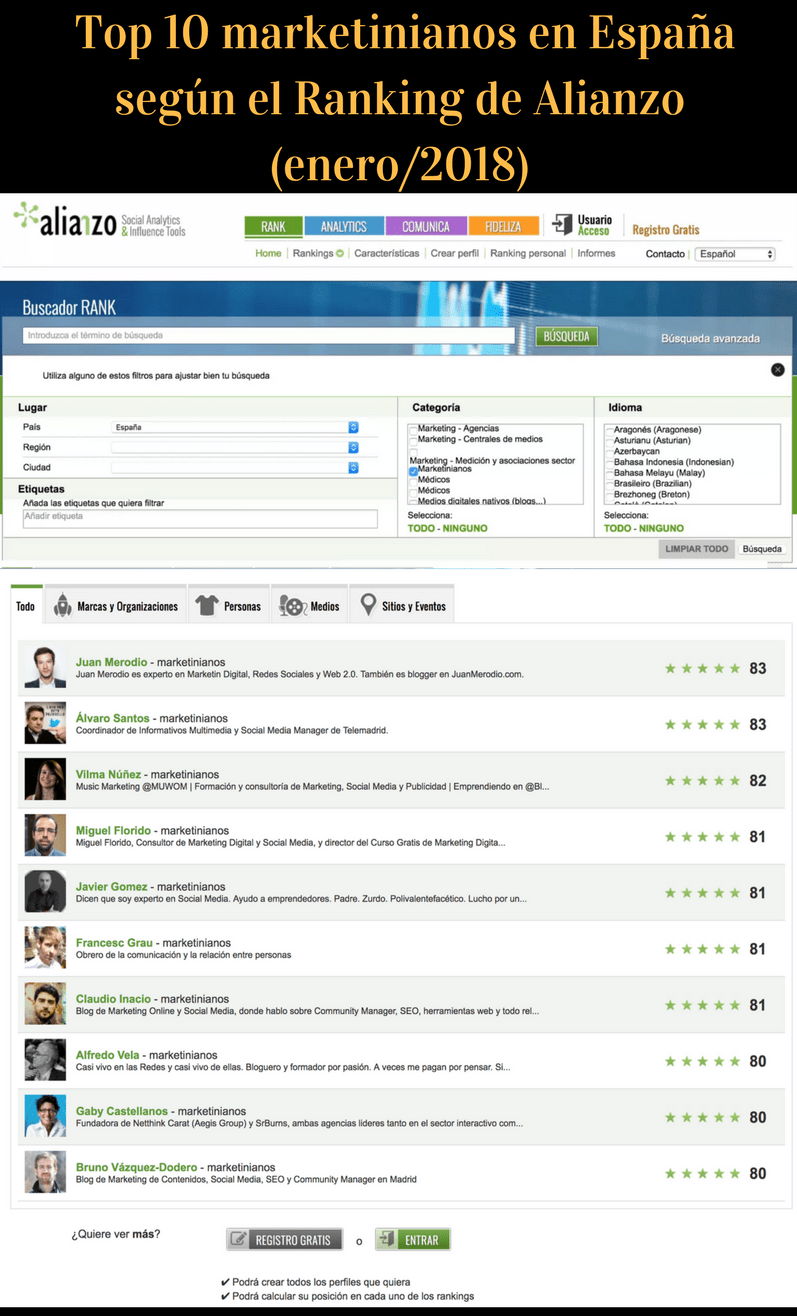Open Claudio Inacio profile link
Screen dimensions: 797x1316
tap(112, 998)
